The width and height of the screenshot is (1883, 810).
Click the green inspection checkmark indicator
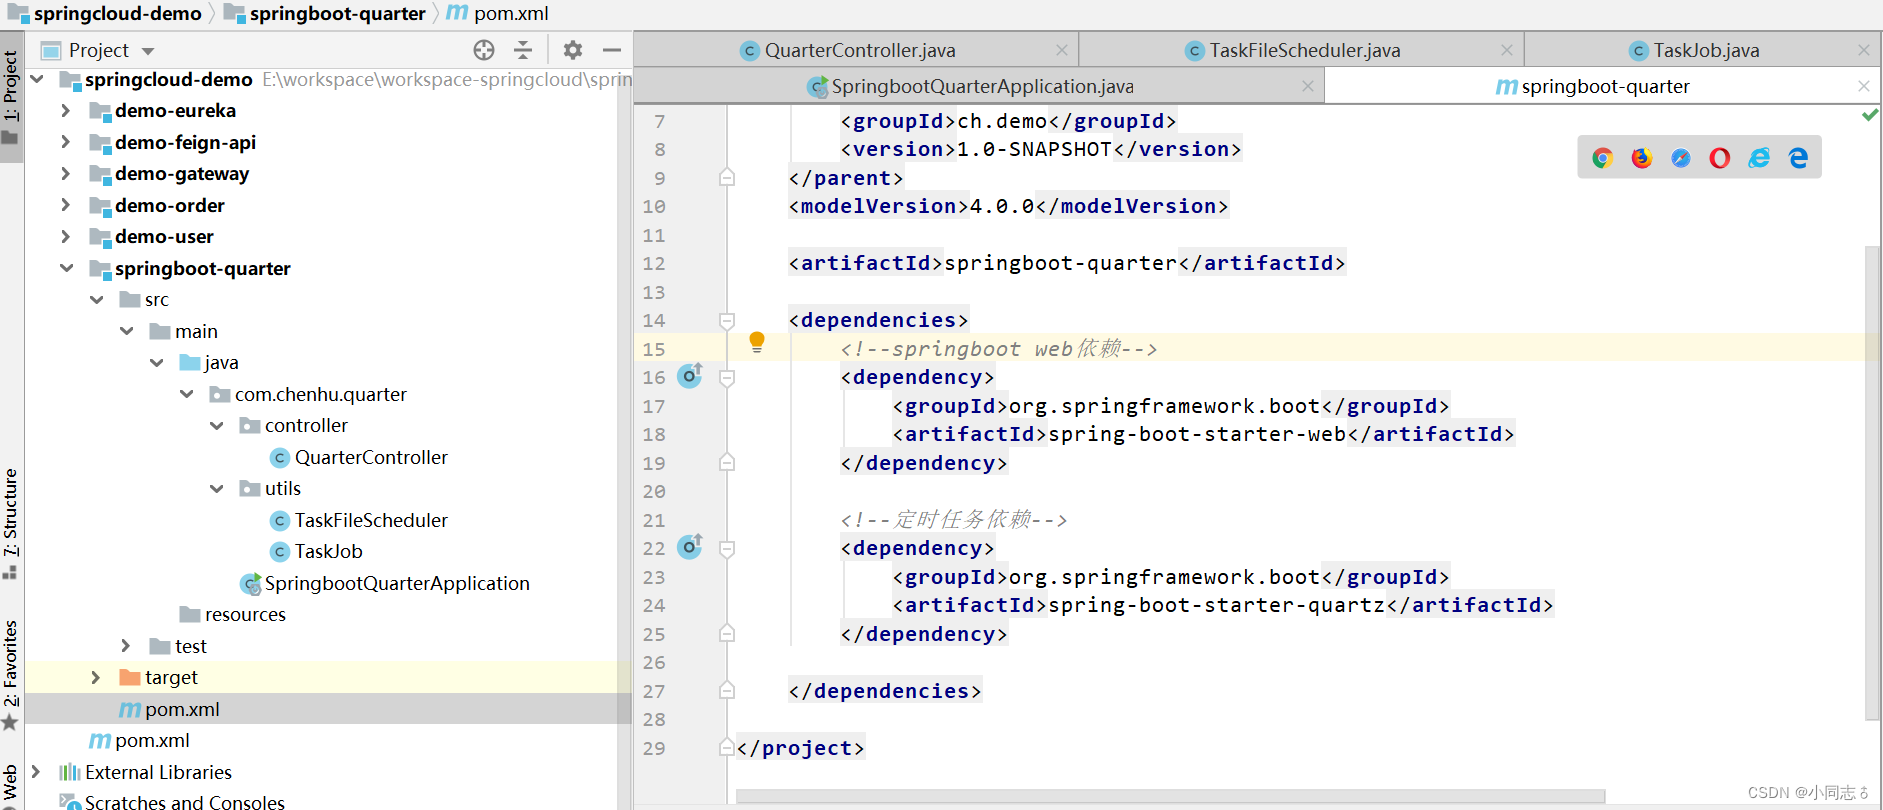point(1869,115)
